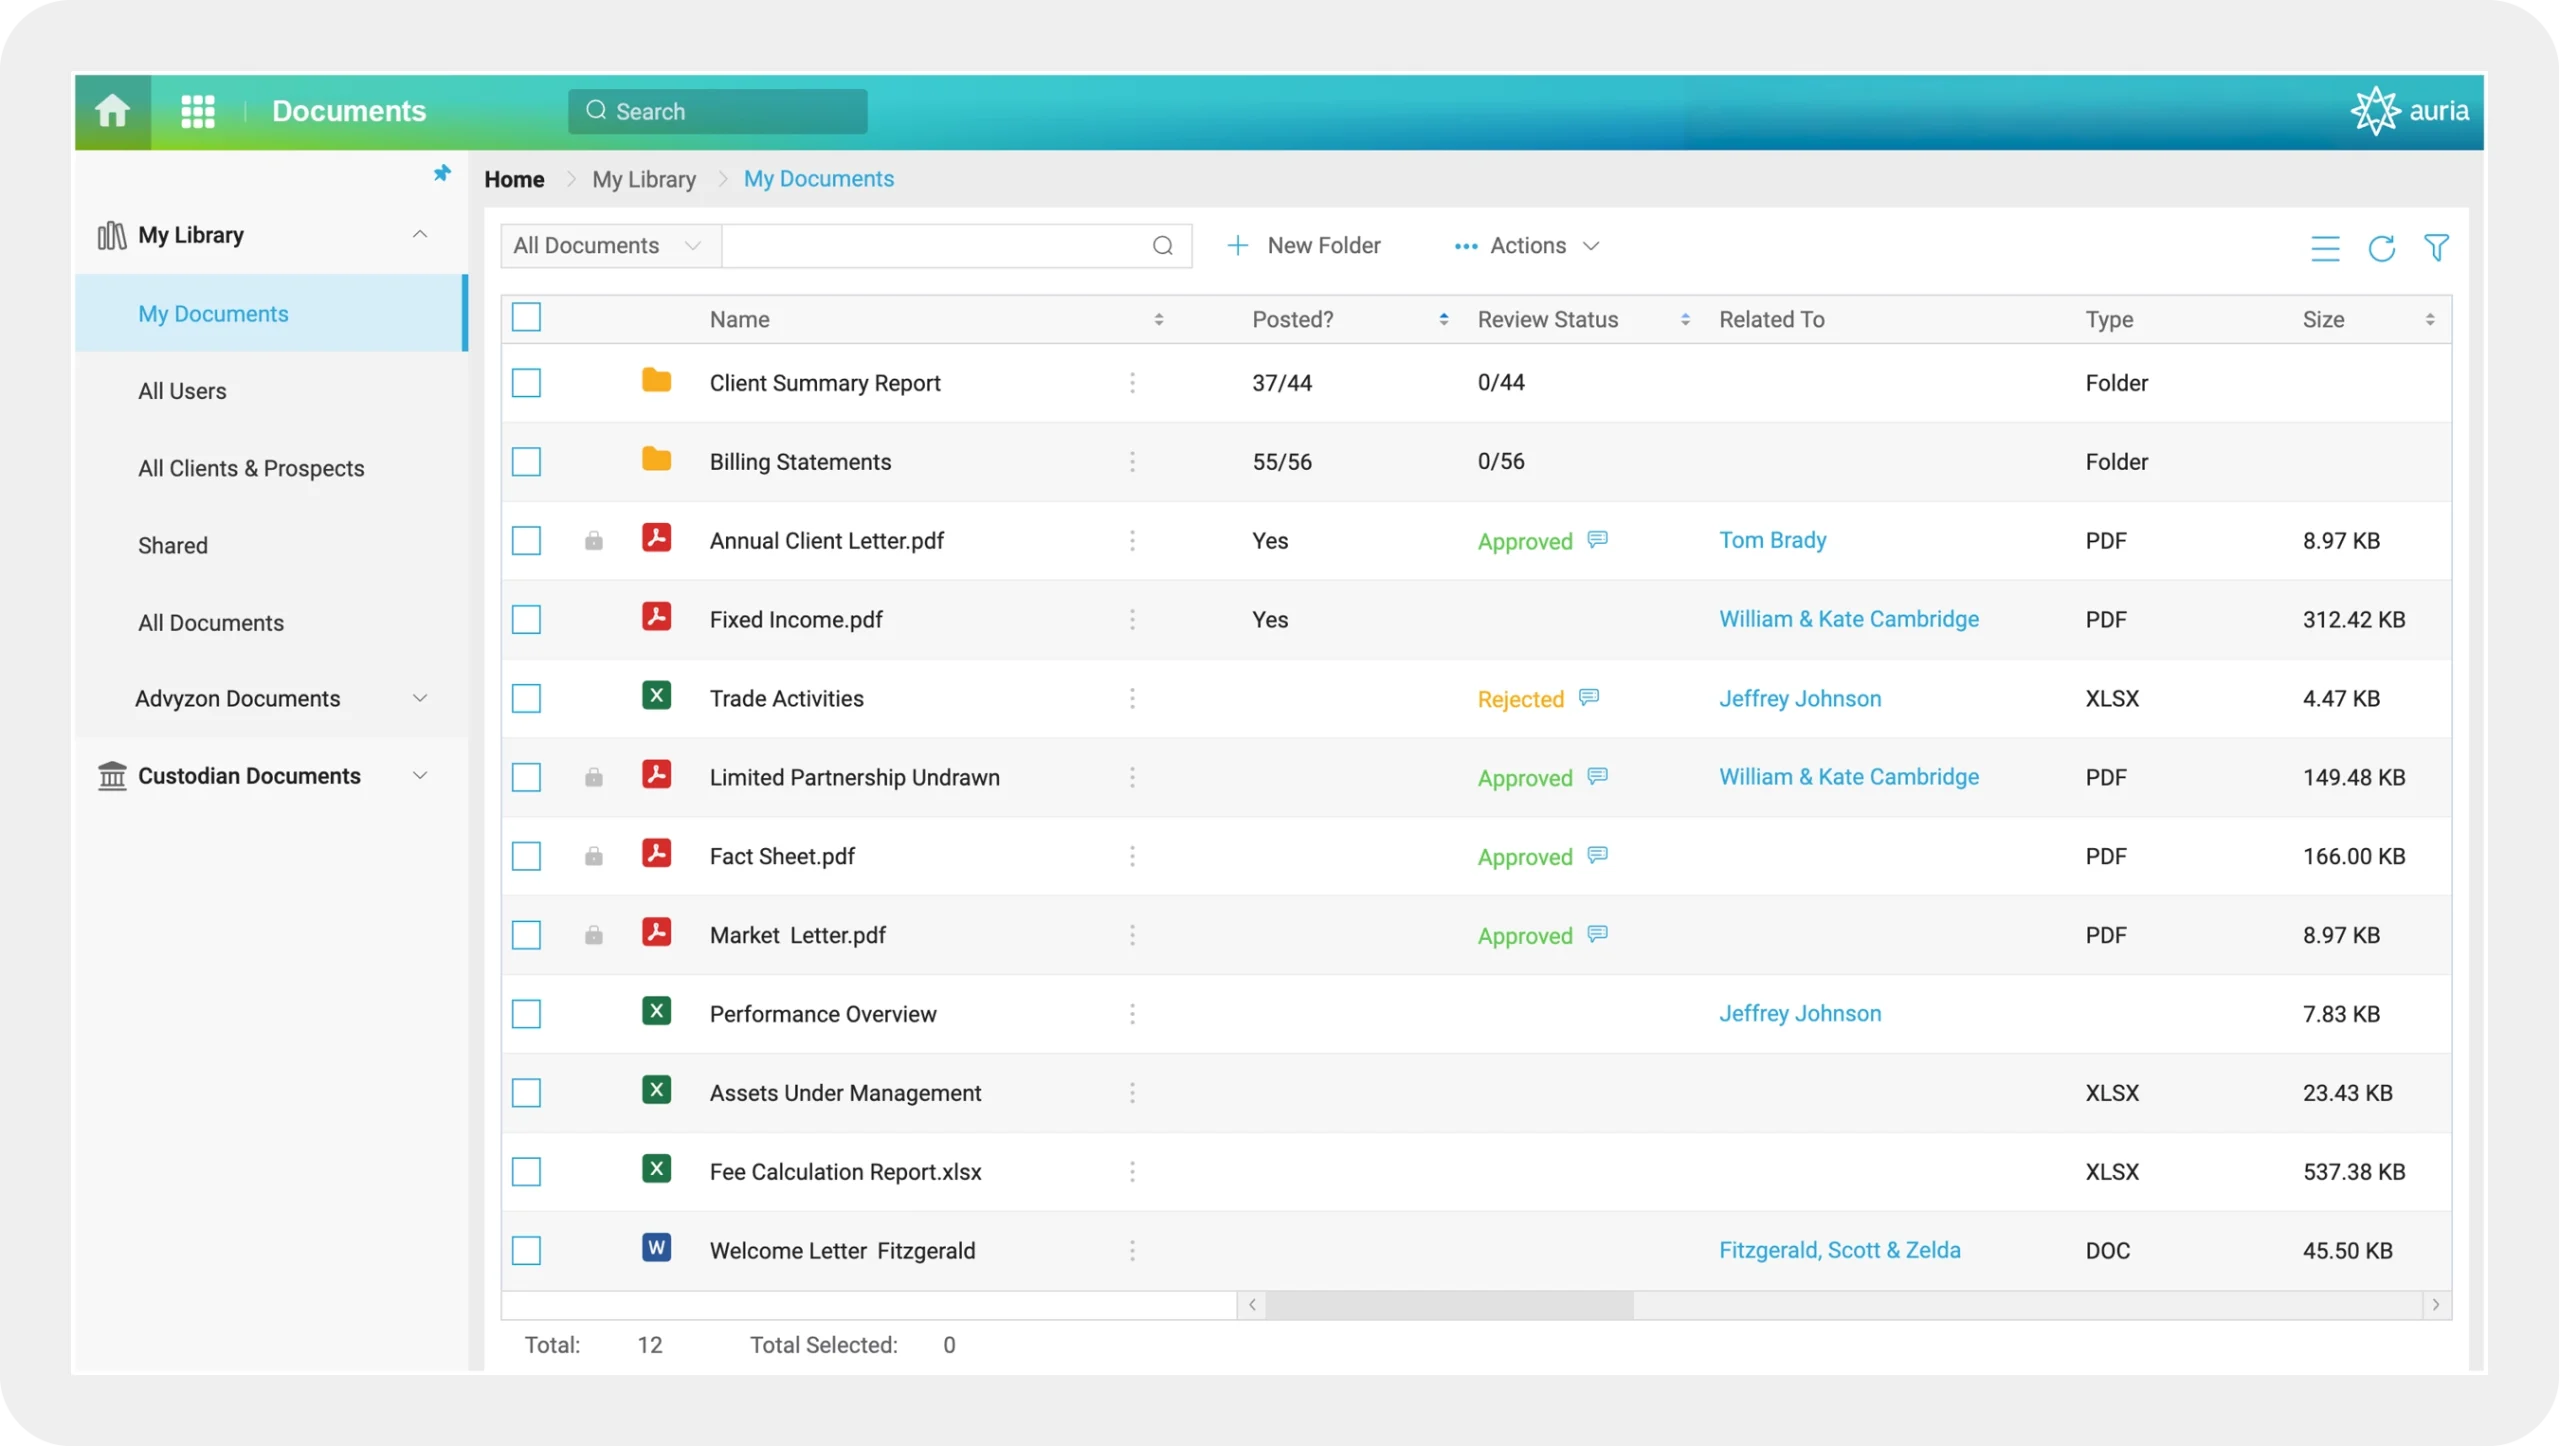Open the filter funnel icon above the table
Viewport: 2560px width, 1446px height.
tap(2436, 247)
